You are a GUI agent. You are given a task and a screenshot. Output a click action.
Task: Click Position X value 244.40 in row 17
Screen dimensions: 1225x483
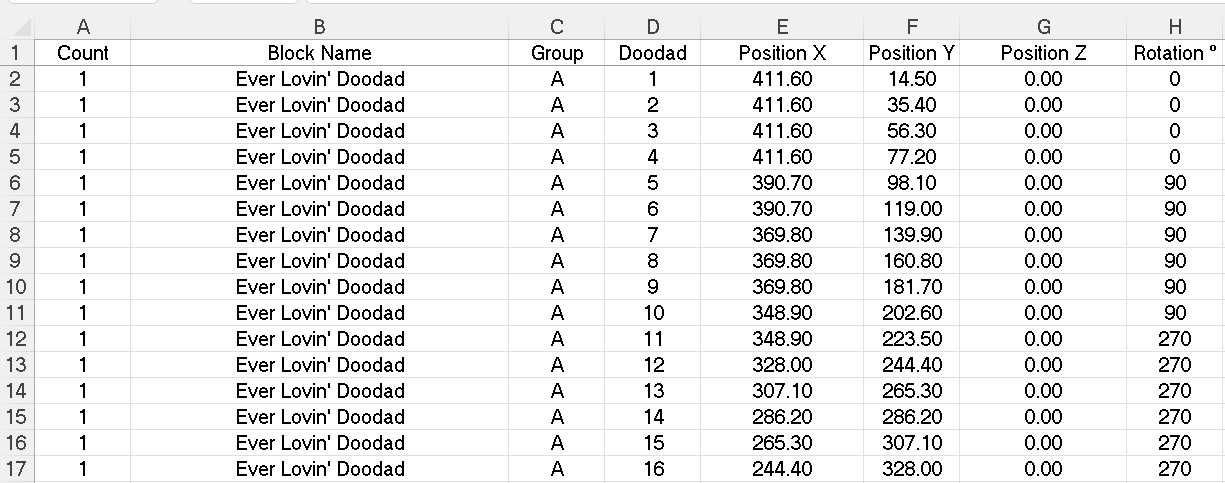pos(782,469)
